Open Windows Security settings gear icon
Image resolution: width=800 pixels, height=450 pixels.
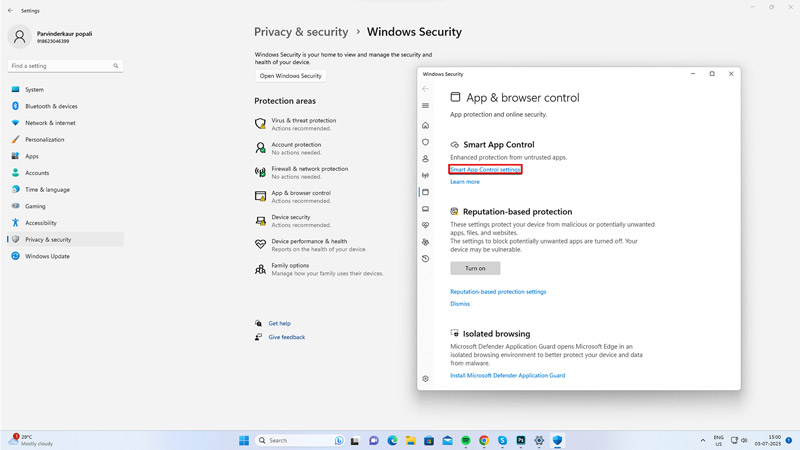426,379
